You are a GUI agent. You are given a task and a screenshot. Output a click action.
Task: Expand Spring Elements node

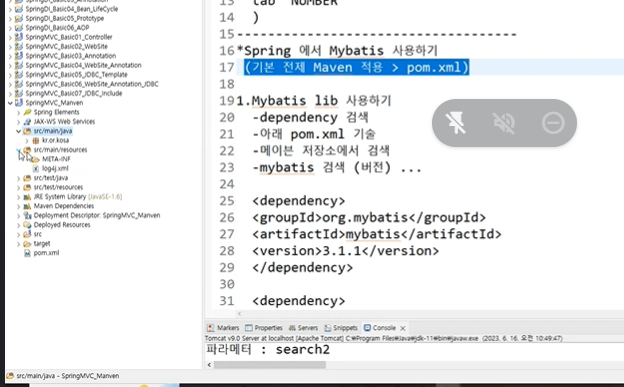[x=18, y=112]
